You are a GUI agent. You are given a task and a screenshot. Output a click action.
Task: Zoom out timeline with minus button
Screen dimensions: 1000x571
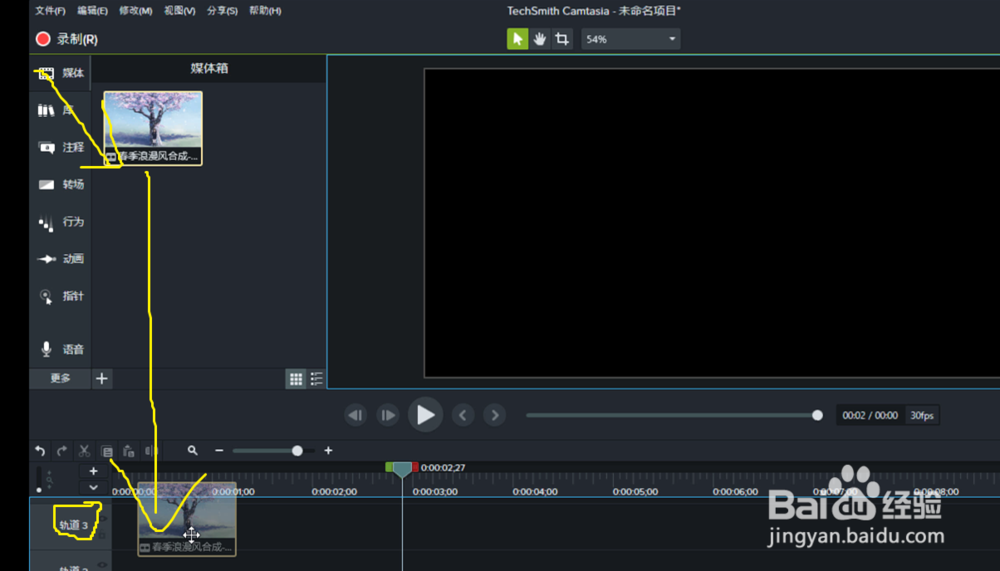coord(219,450)
